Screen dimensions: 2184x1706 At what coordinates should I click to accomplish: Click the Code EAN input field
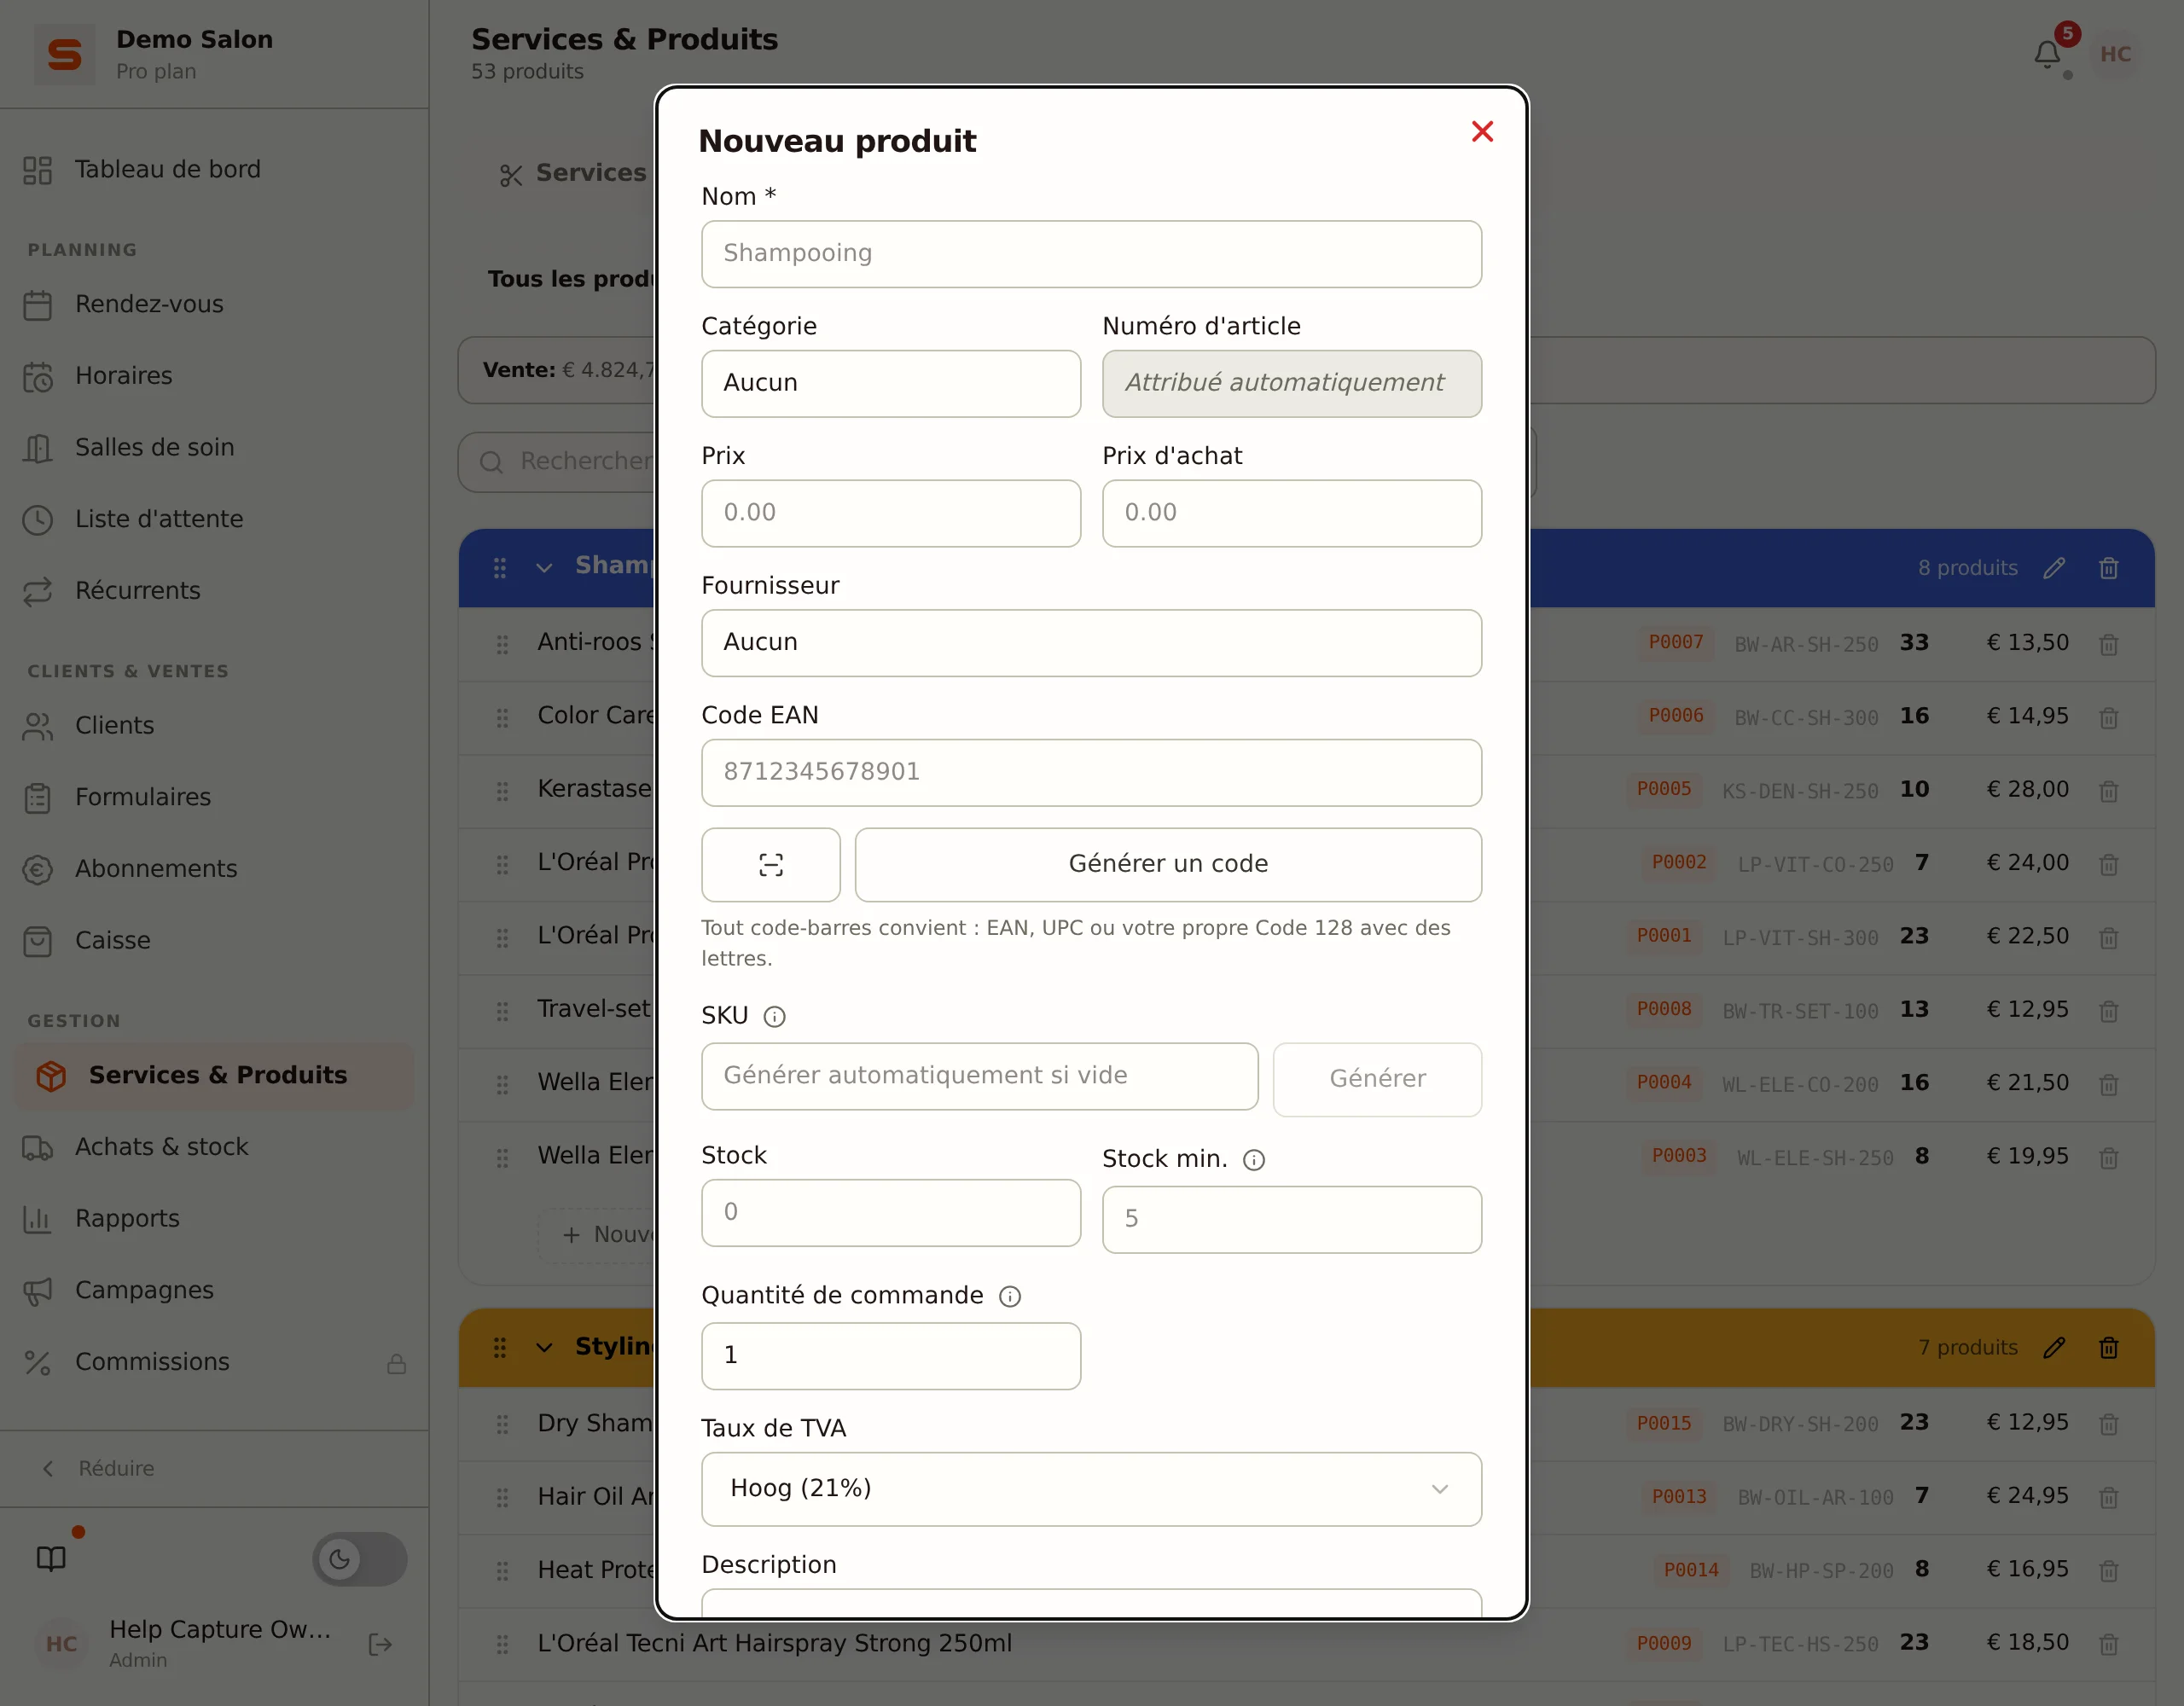(x=1091, y=772)
